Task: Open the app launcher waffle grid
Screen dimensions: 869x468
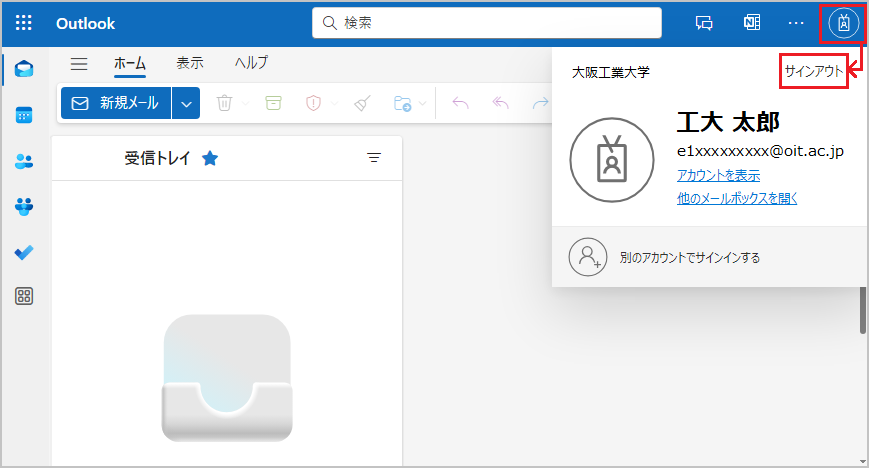Action: [x=24, y=23]
